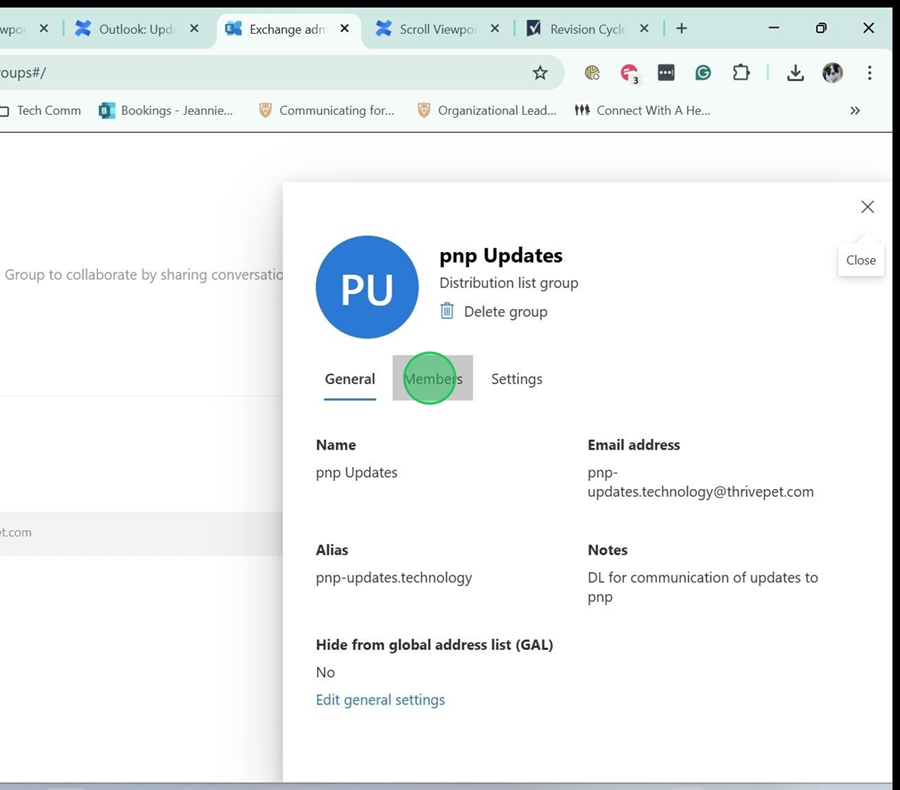The width and height of the screenshot is (900, 790).
Task: Bookmark this page with the star icon
Action: (x=540, y=72)
